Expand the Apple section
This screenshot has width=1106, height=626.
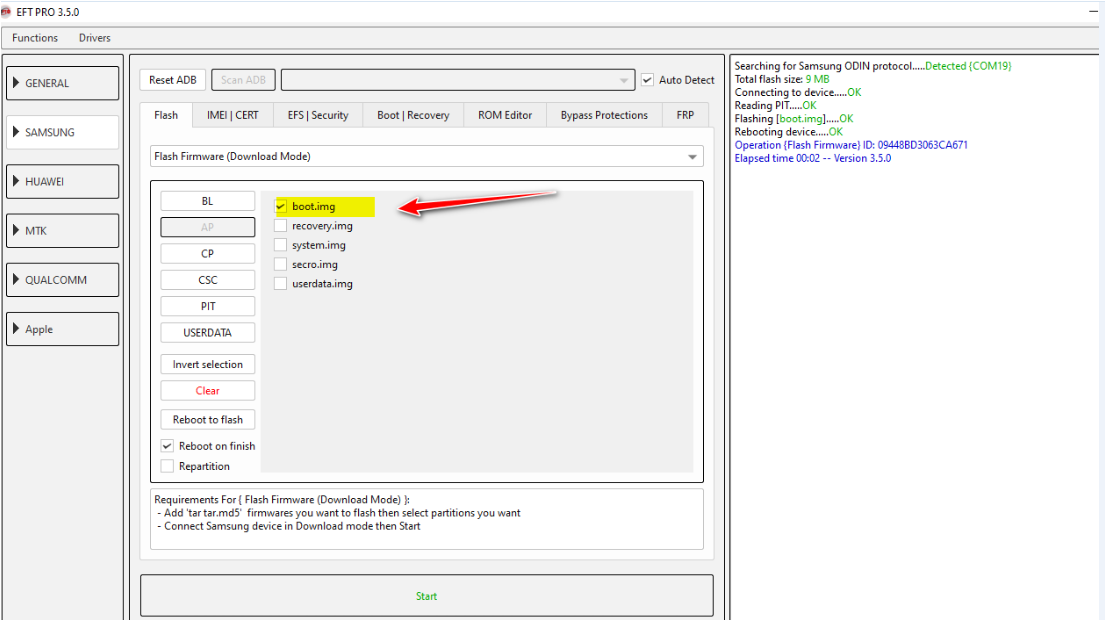(x=63, y=330)
